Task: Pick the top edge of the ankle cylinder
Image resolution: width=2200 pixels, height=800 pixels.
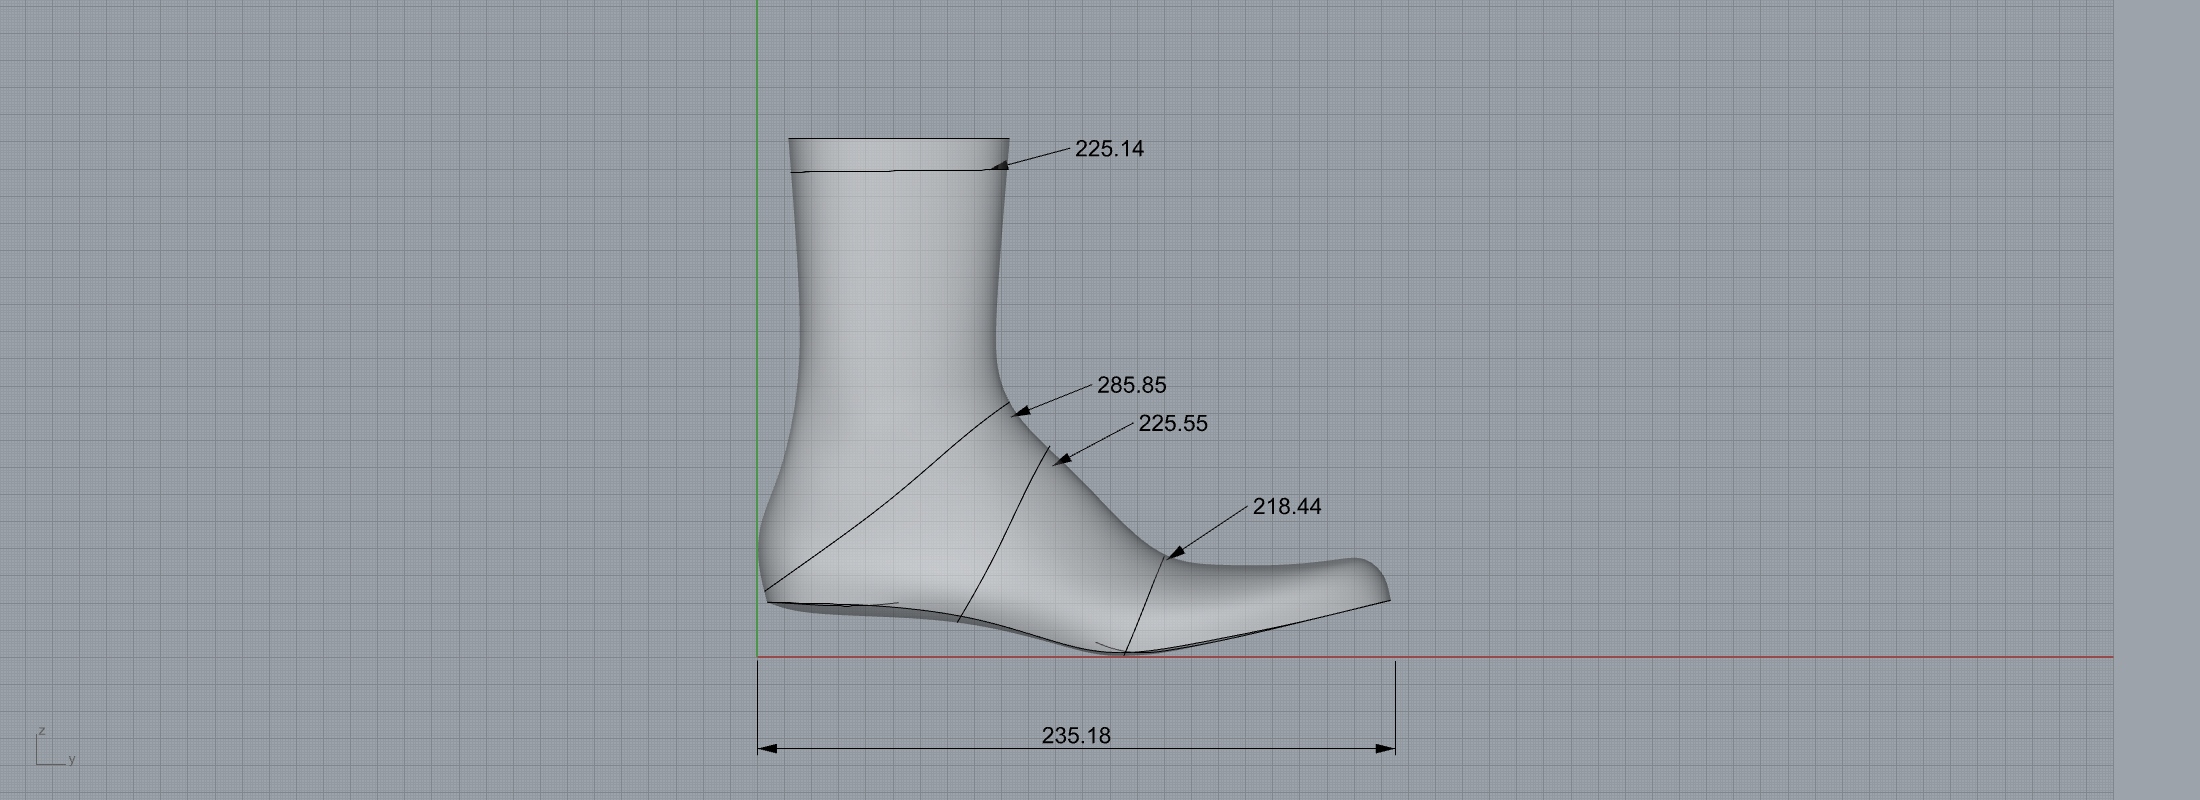Action: click(x=898, y=139)
